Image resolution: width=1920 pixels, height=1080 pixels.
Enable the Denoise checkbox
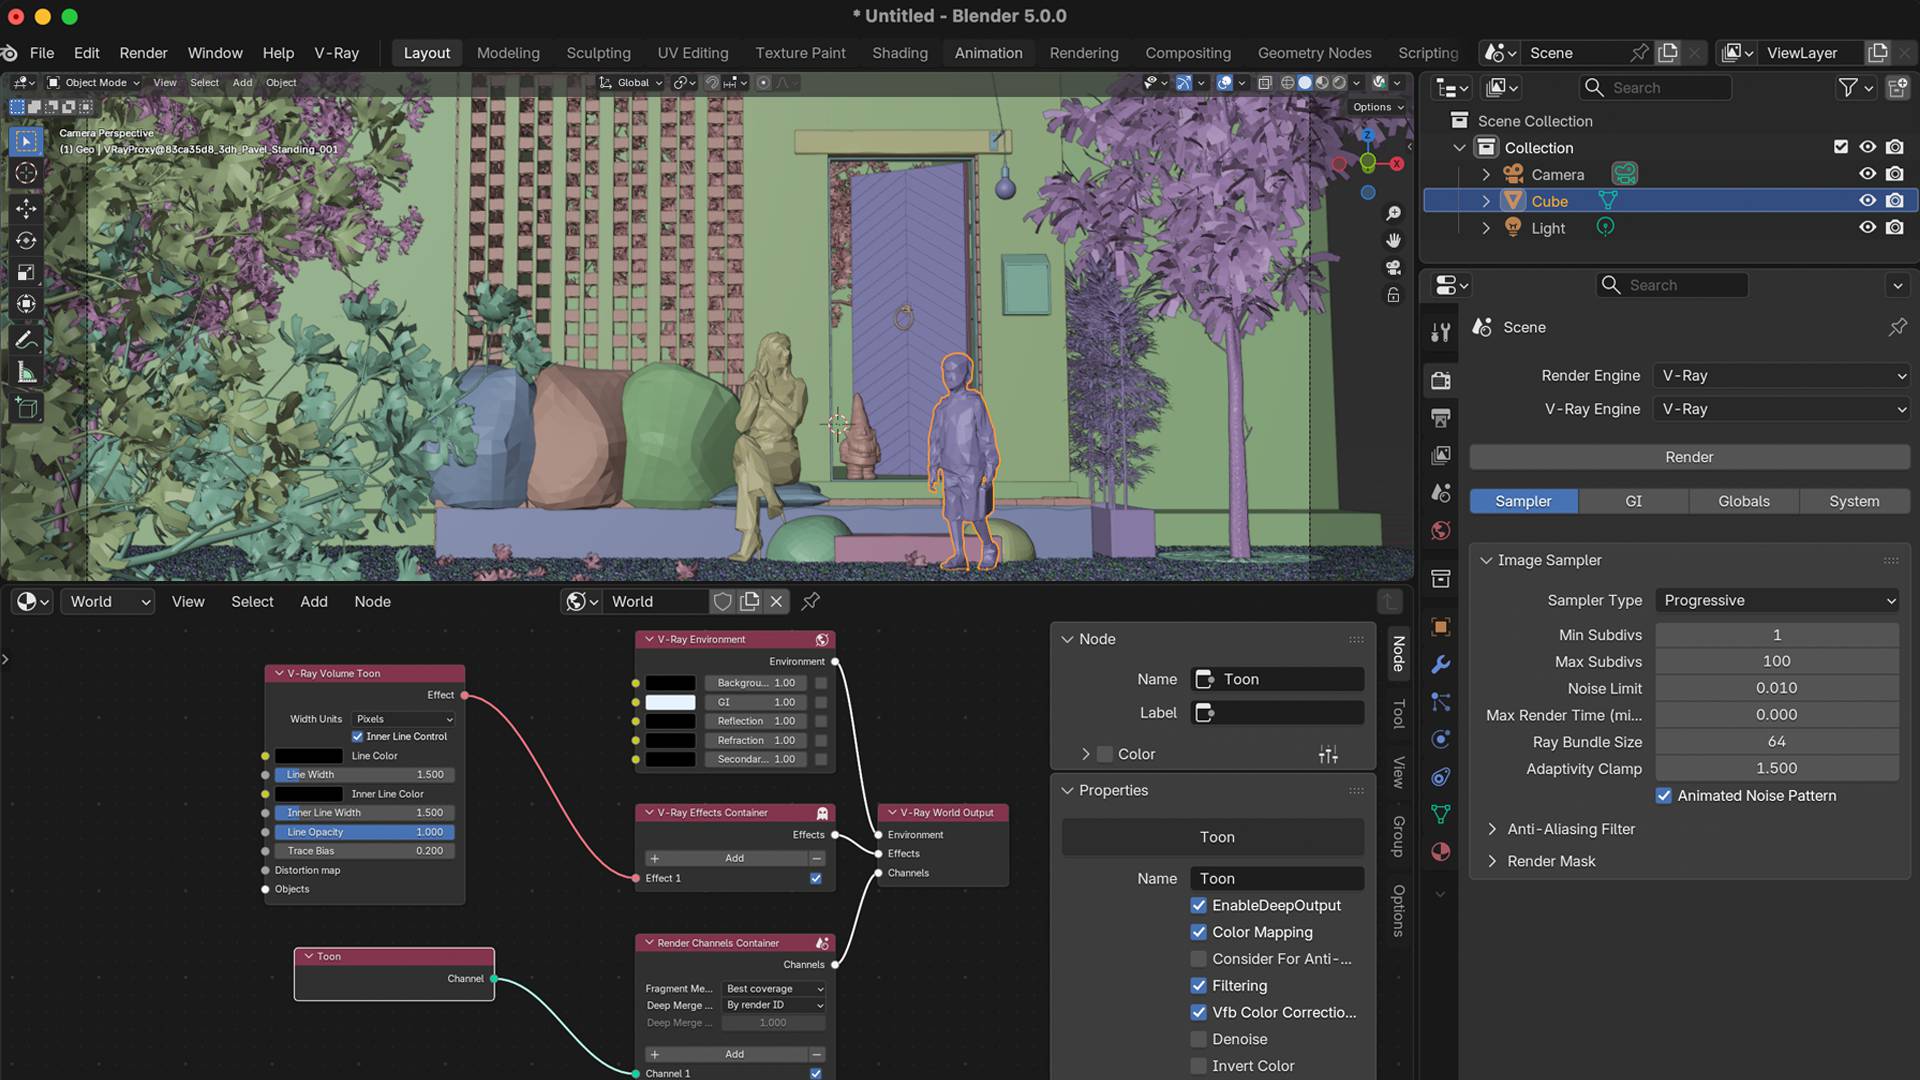[1198, 1039]
